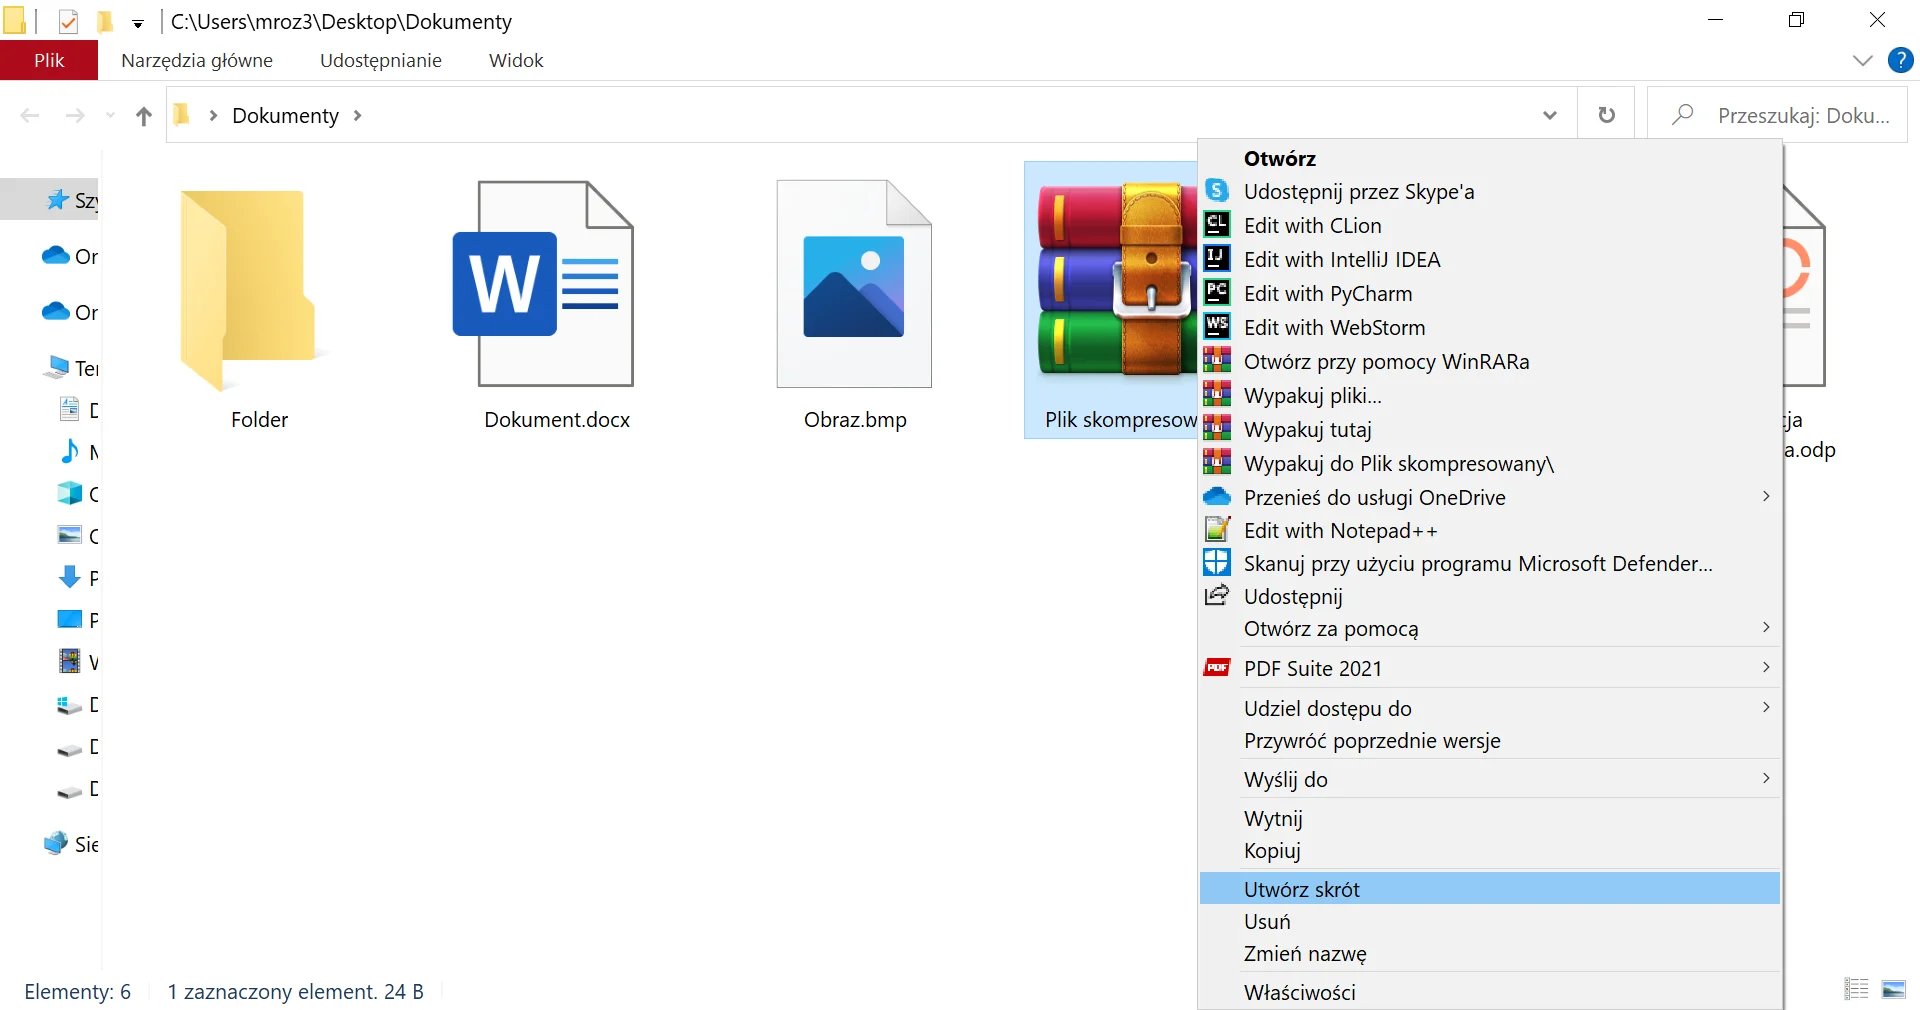Screen dimensions: 1920x1010
Task: Open the Widok ribbon tab
Action: [516, 60]
